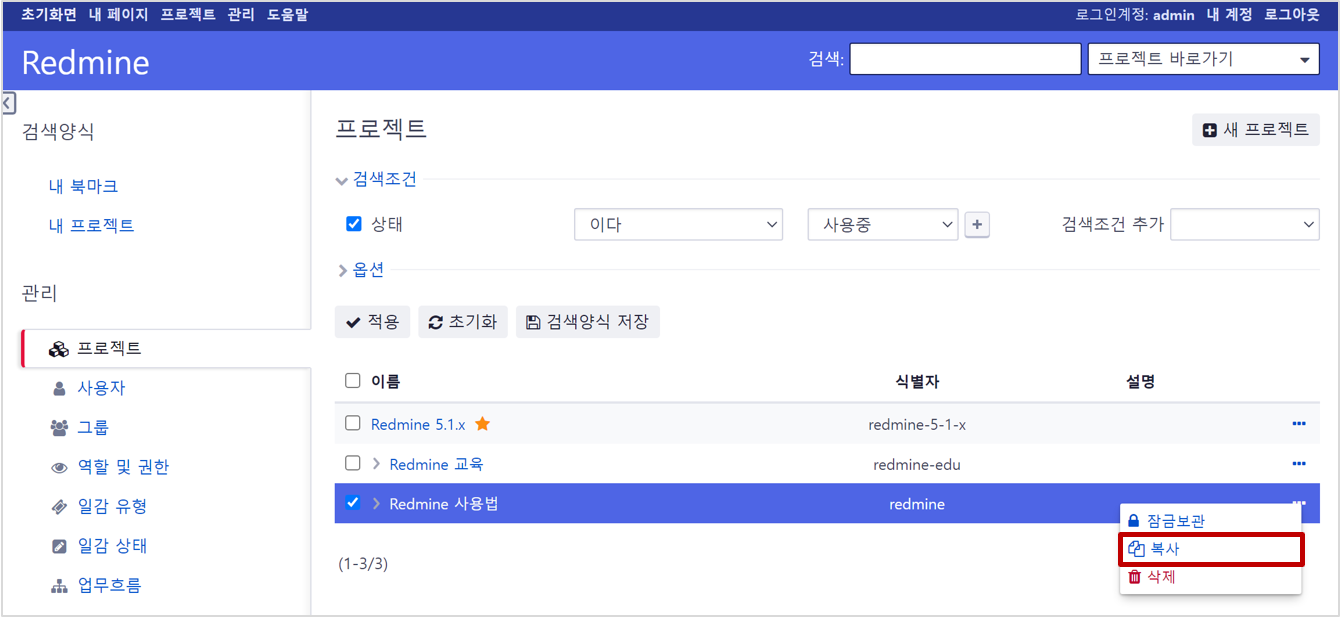1342x619 pixels.
Task: Click the 새 프로젝트 button
Action: (1256, 130)
